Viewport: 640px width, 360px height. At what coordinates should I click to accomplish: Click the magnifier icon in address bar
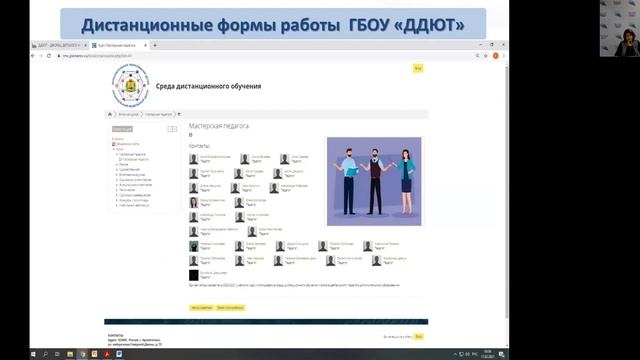click(x=477, y=56)
